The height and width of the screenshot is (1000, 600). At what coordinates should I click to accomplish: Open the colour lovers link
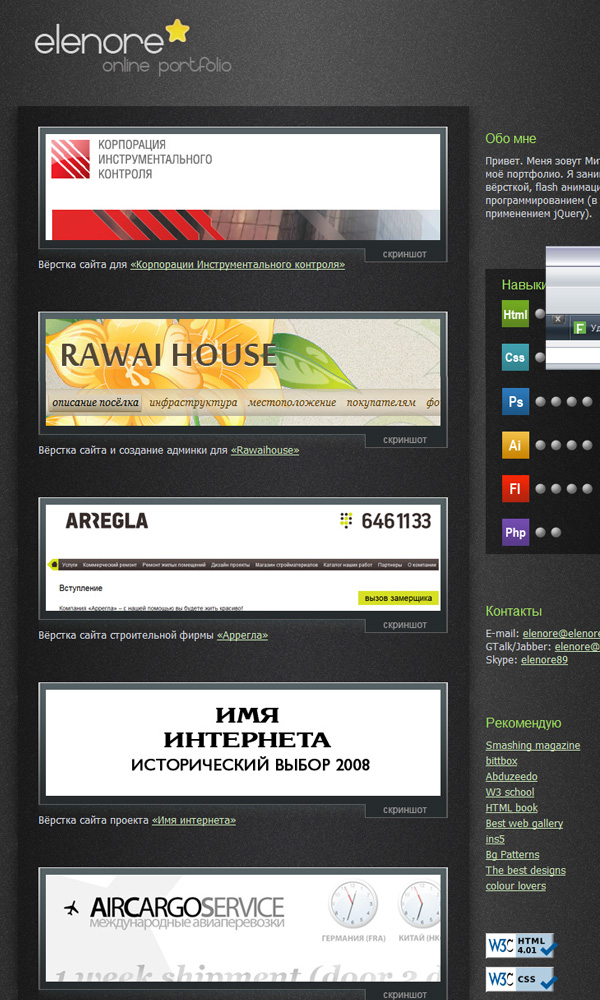(516, 886)
